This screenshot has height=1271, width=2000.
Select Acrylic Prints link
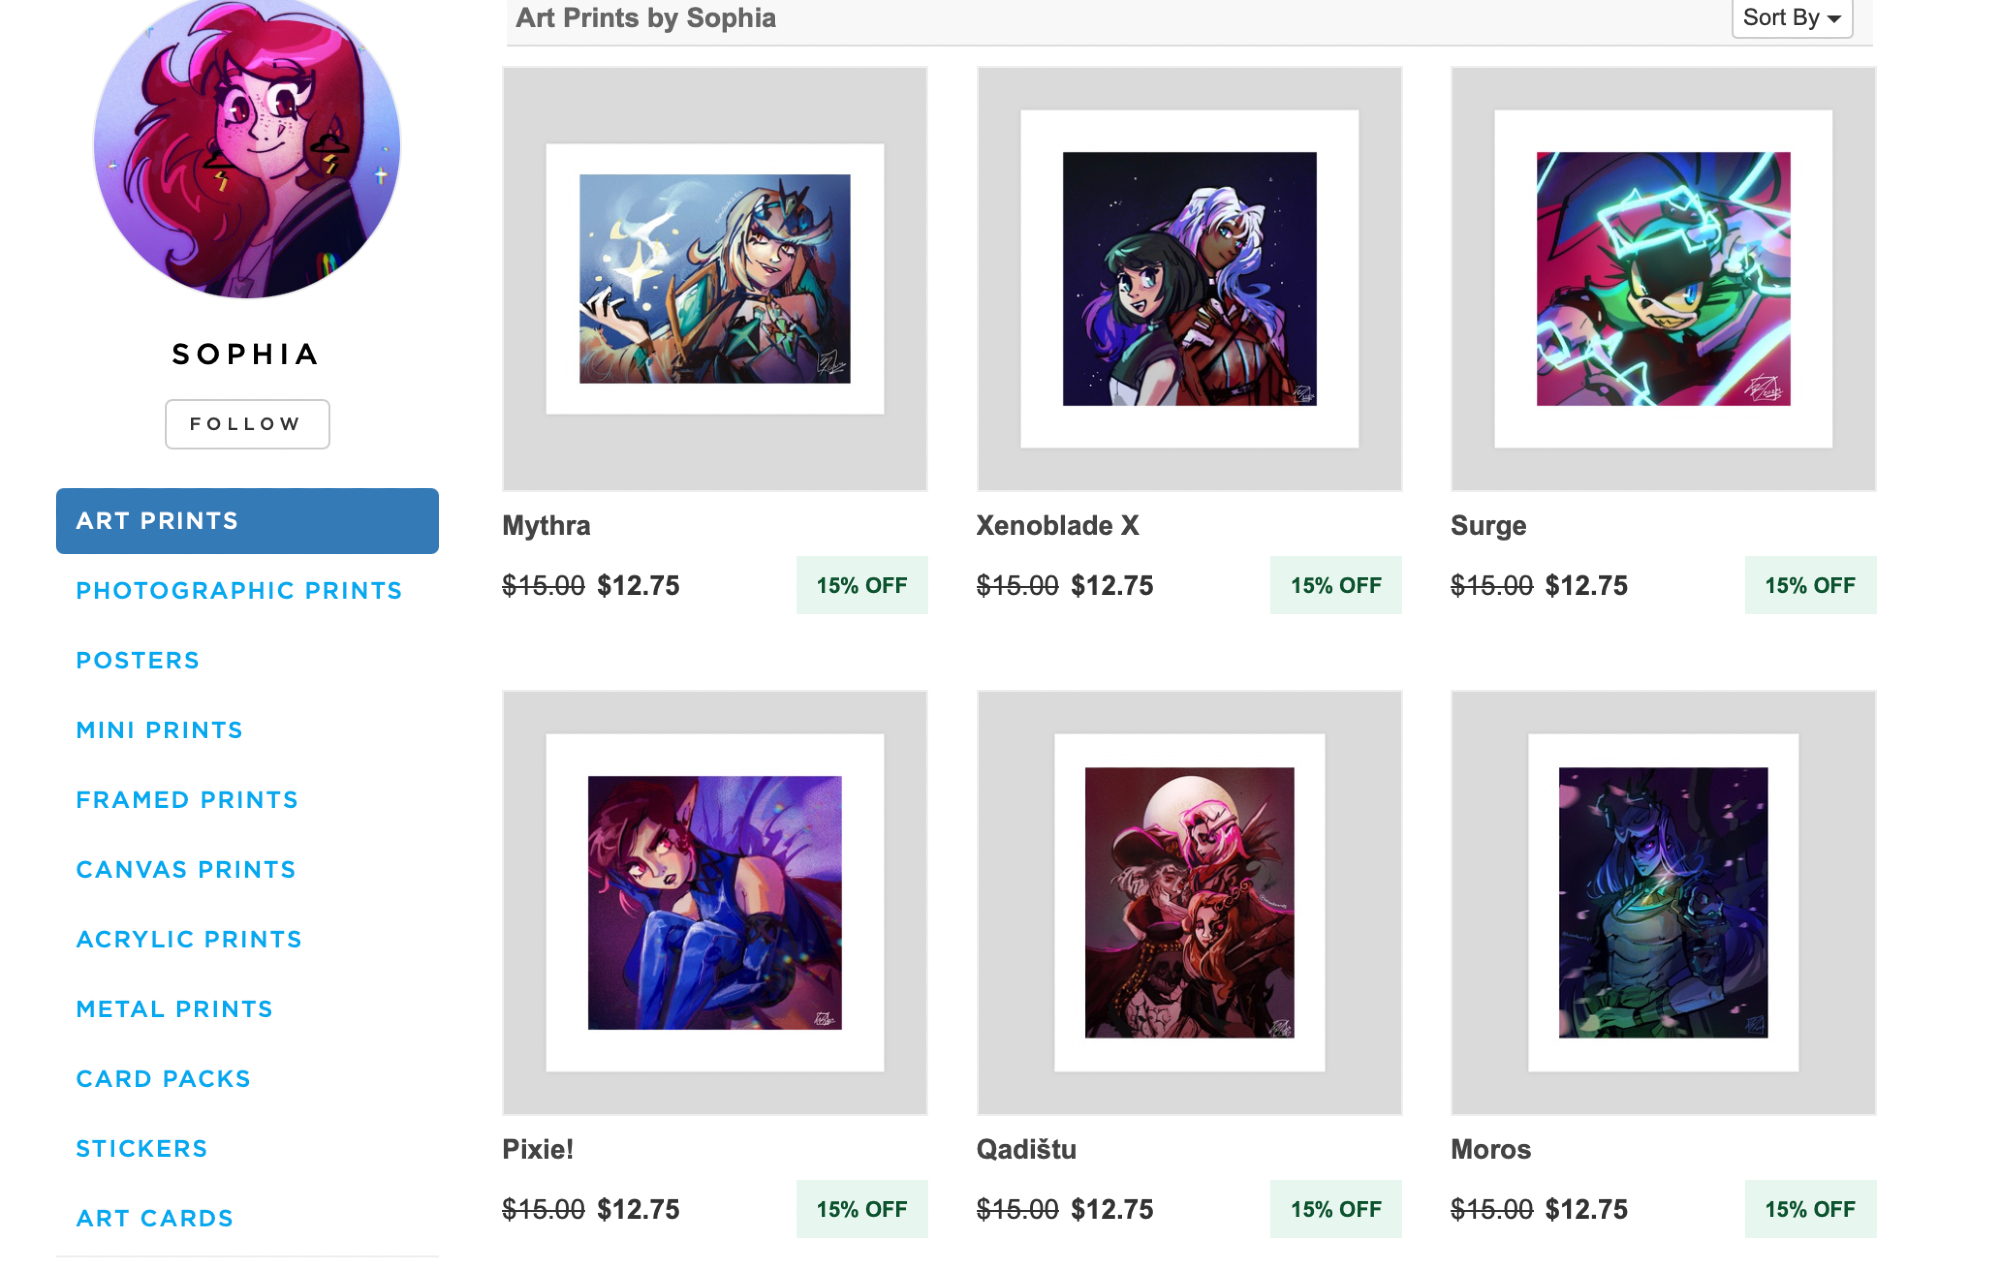(x=189, y=940)
